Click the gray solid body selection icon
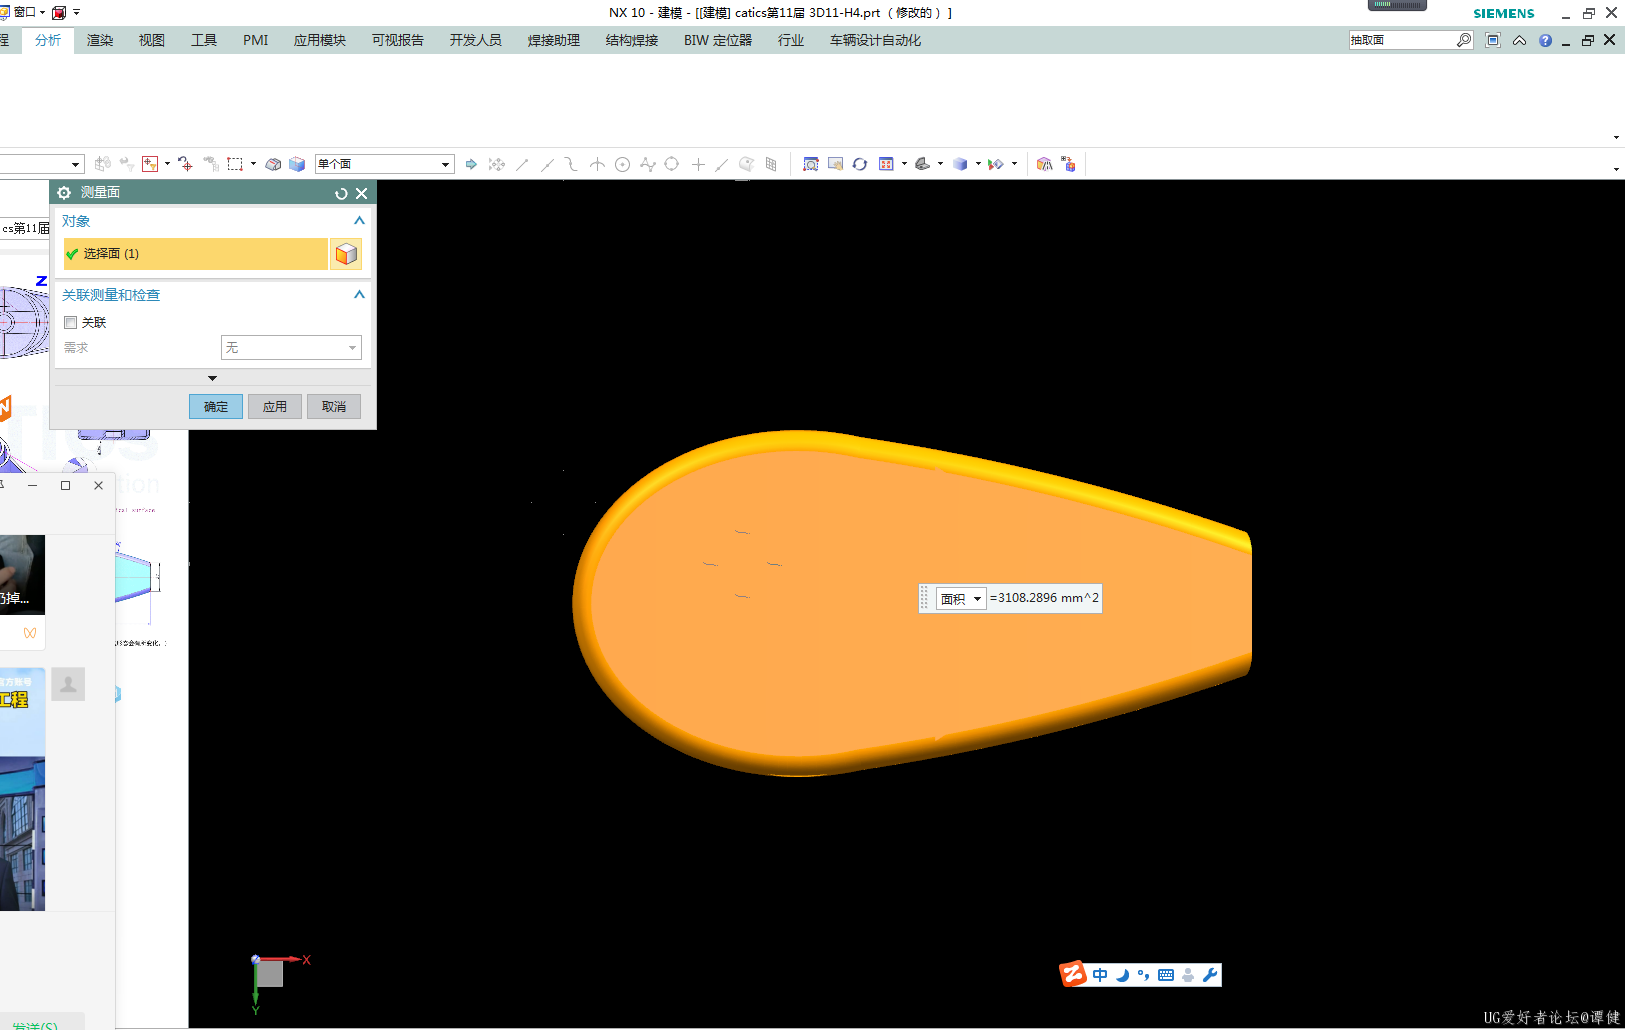The width and height of the screenshot is (1625, 1030). coord(273,164)
